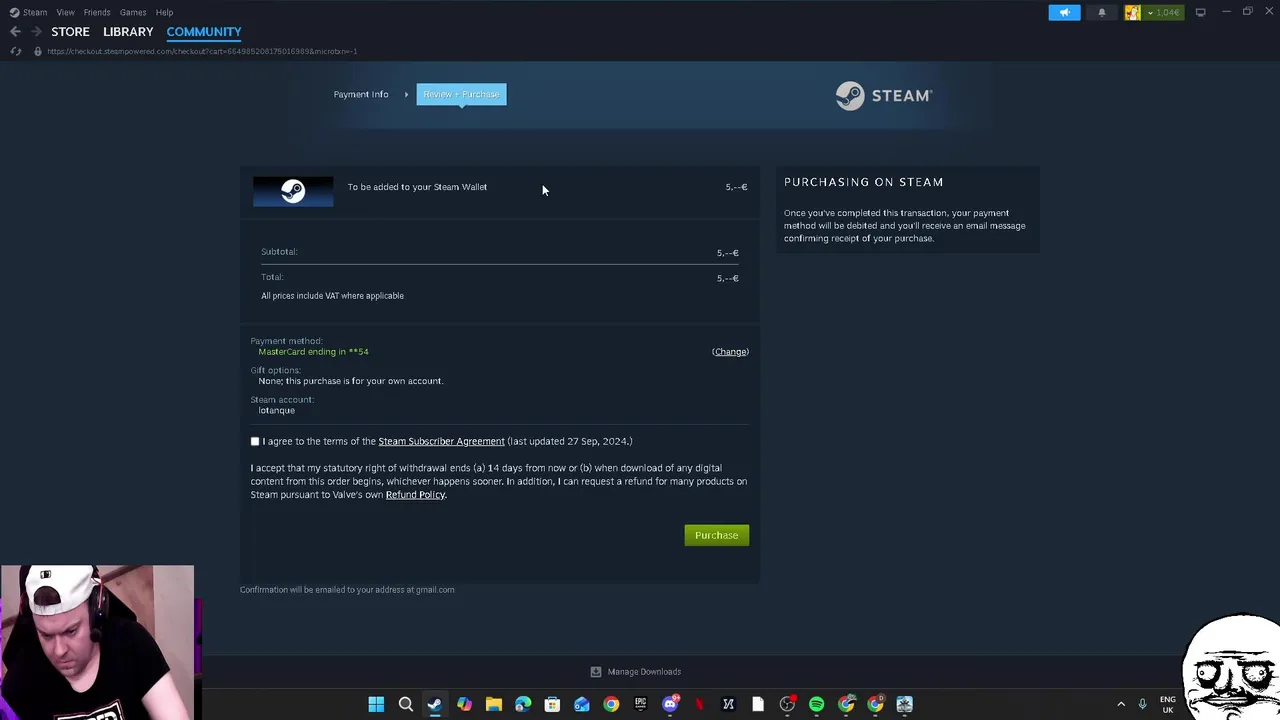This screenshot has height=720, width=1280.
Task: Click the checkout URL address text
Action: point(202,51)
